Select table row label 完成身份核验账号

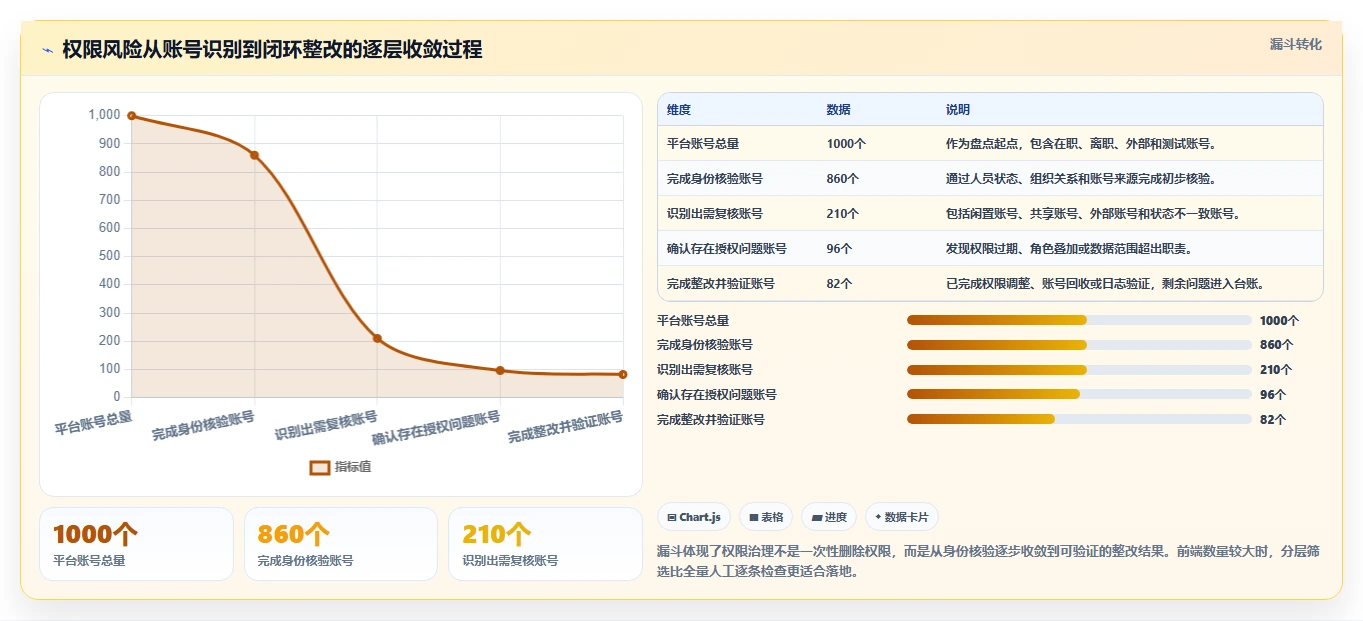715,179
